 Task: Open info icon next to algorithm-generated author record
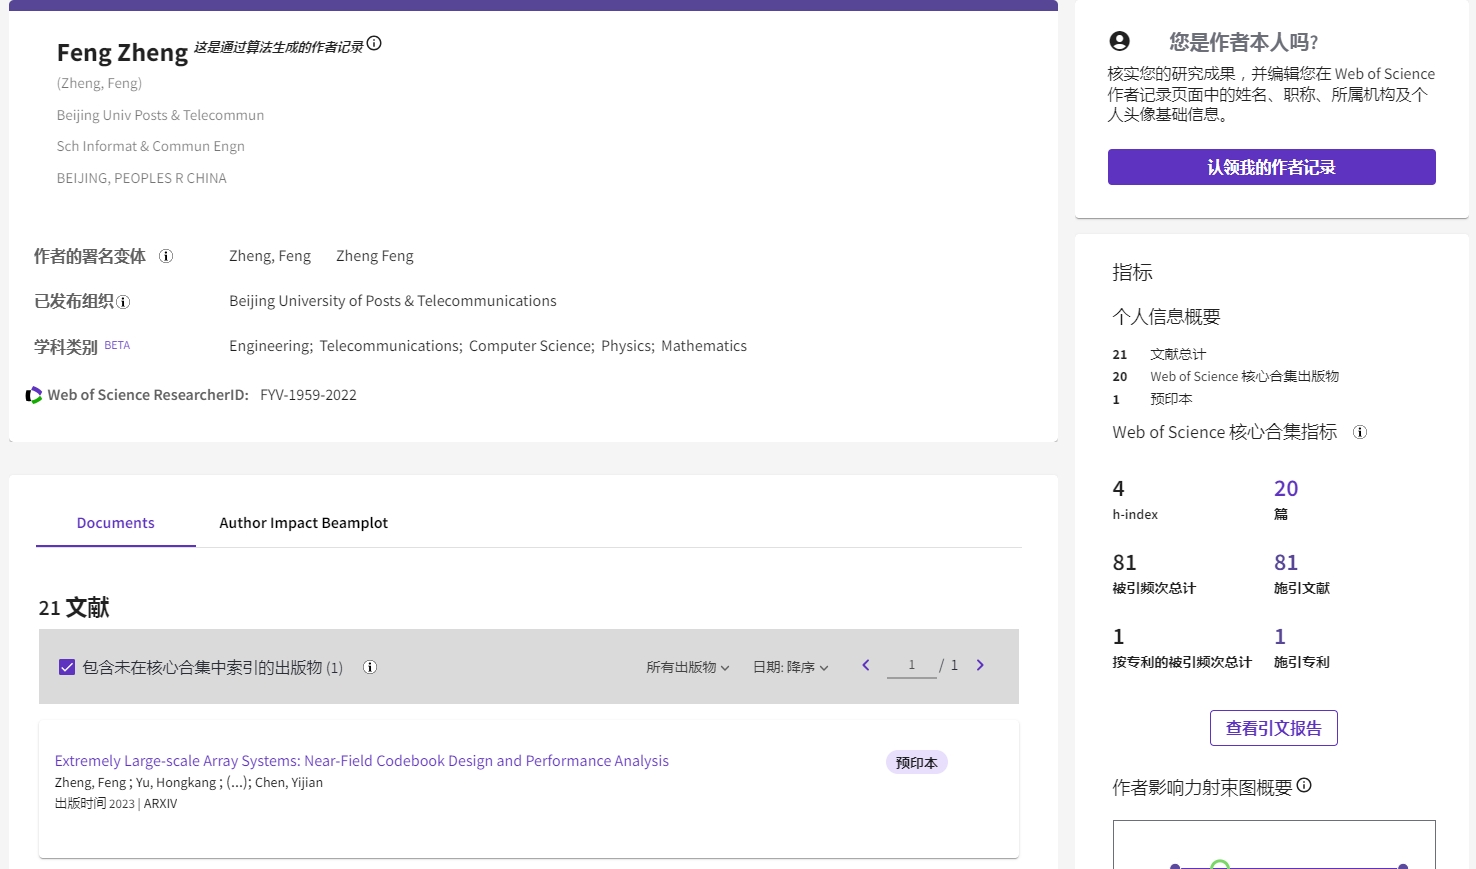tap(374, 43)
